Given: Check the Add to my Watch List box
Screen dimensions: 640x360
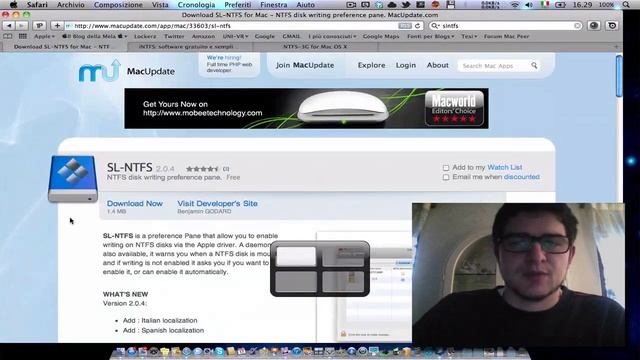Looking at the screenshot, I should [x=446, y=168].
